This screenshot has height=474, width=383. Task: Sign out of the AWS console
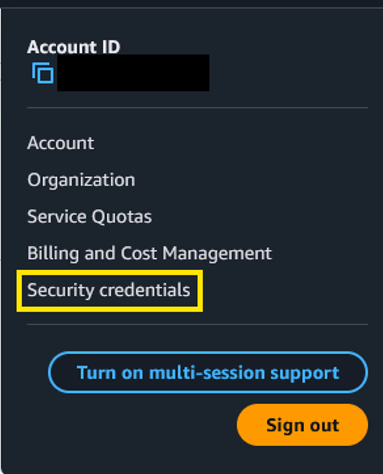tap(302, 425)
